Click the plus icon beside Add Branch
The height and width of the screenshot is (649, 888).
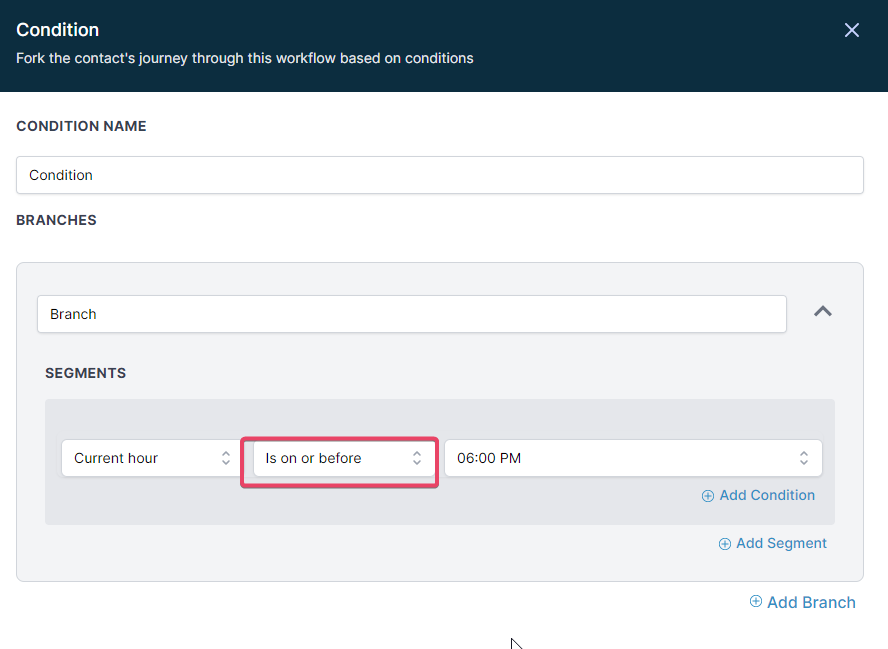click(756, 602)
